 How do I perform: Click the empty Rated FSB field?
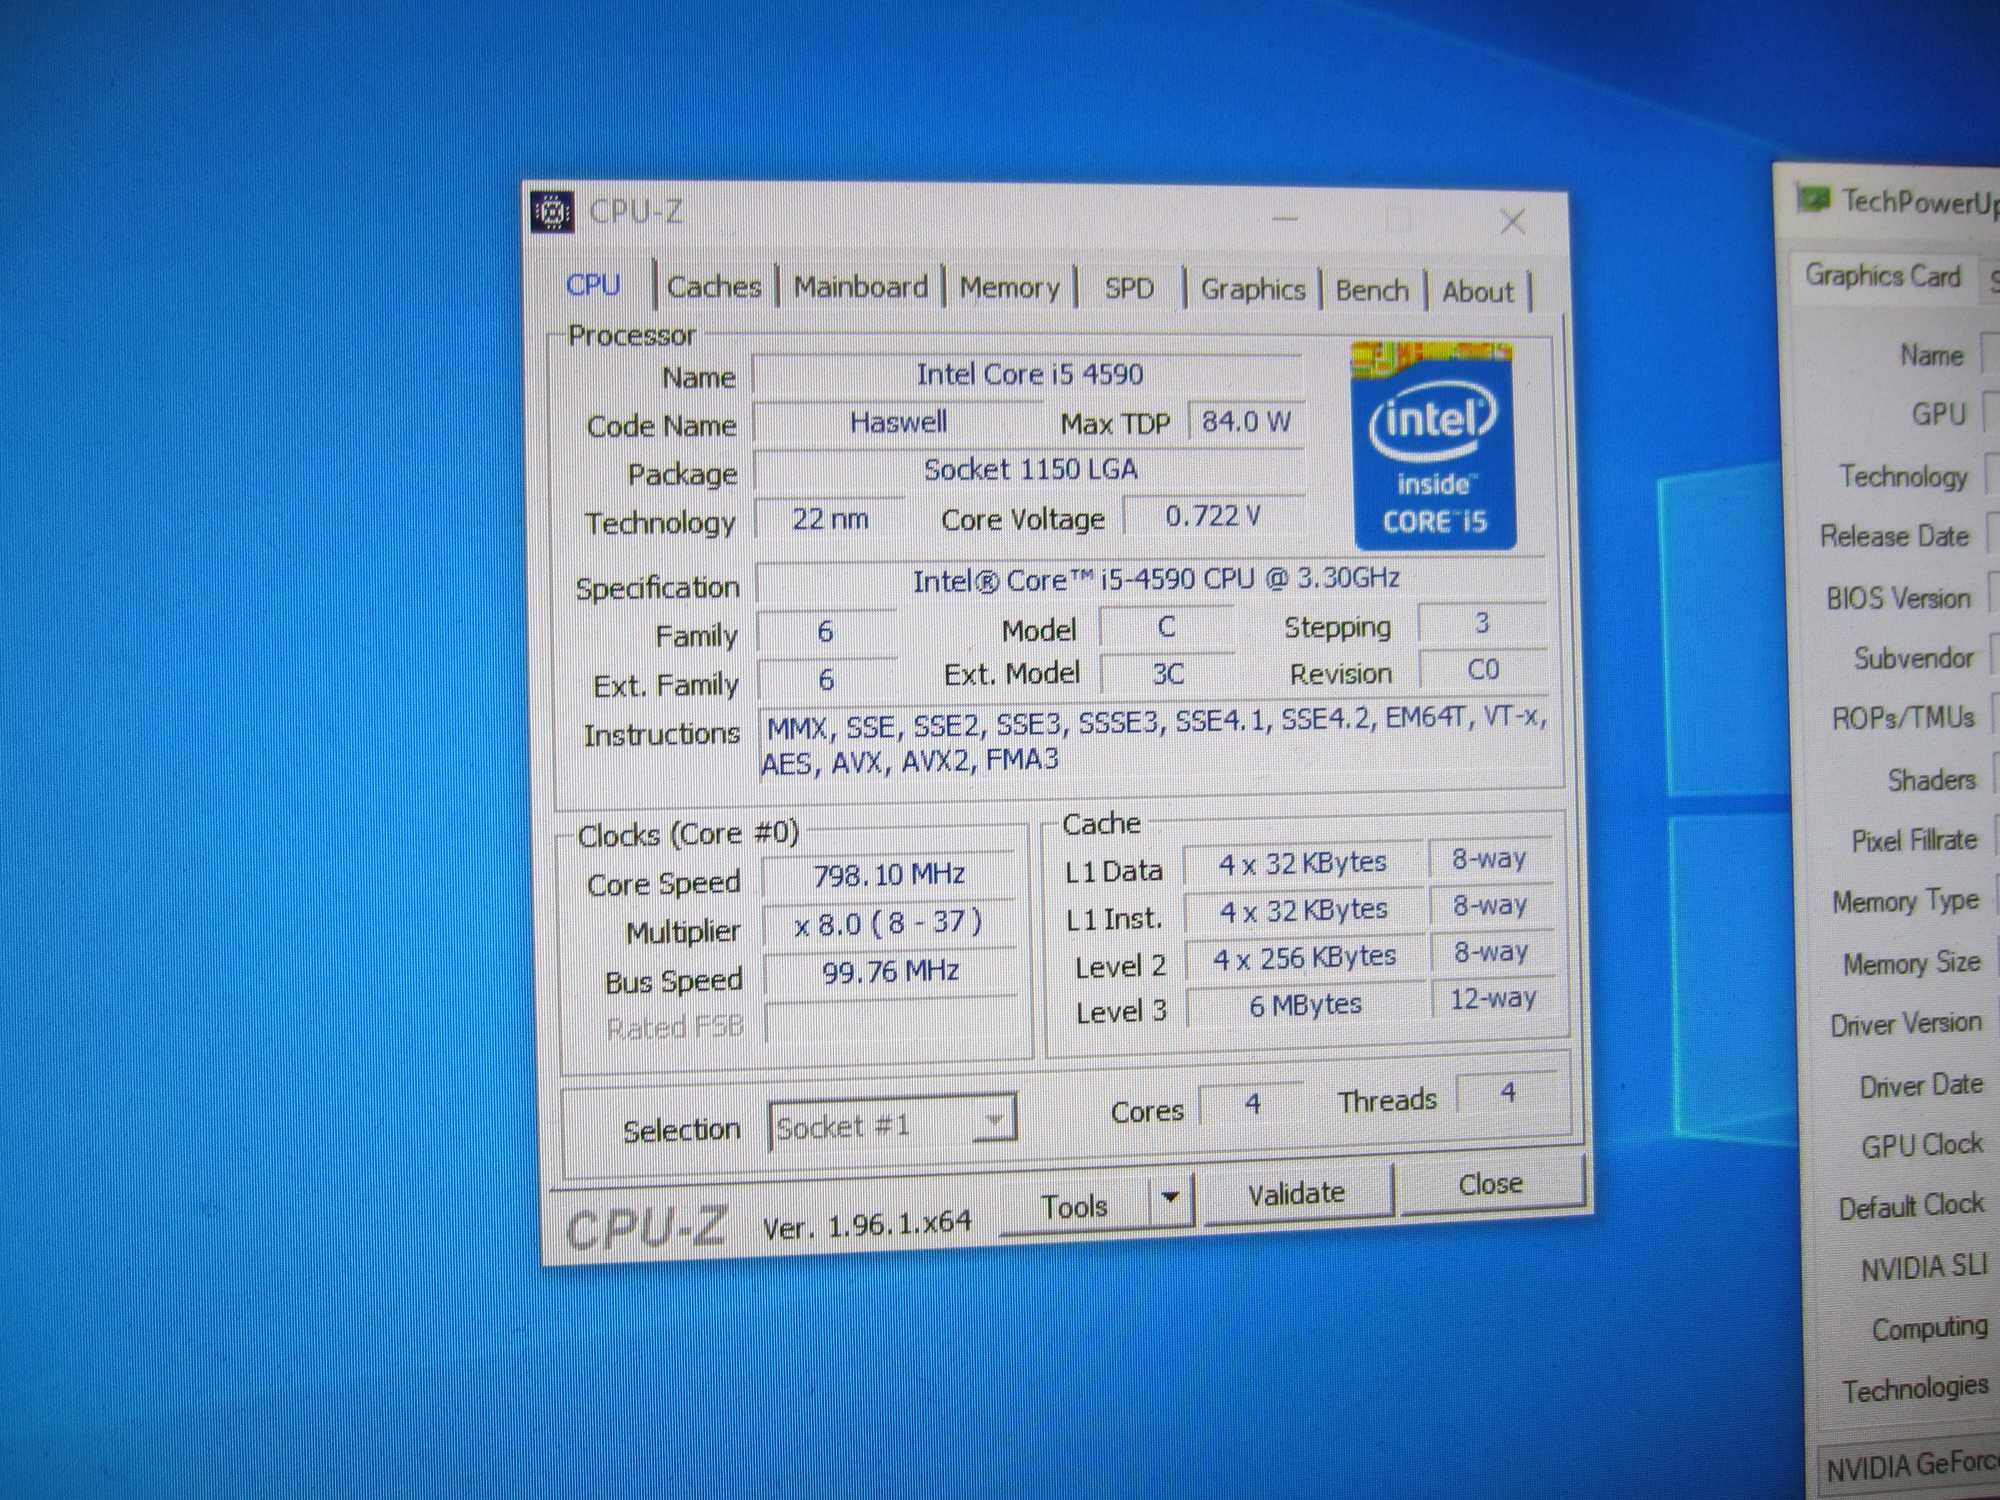pos(892,1019)
